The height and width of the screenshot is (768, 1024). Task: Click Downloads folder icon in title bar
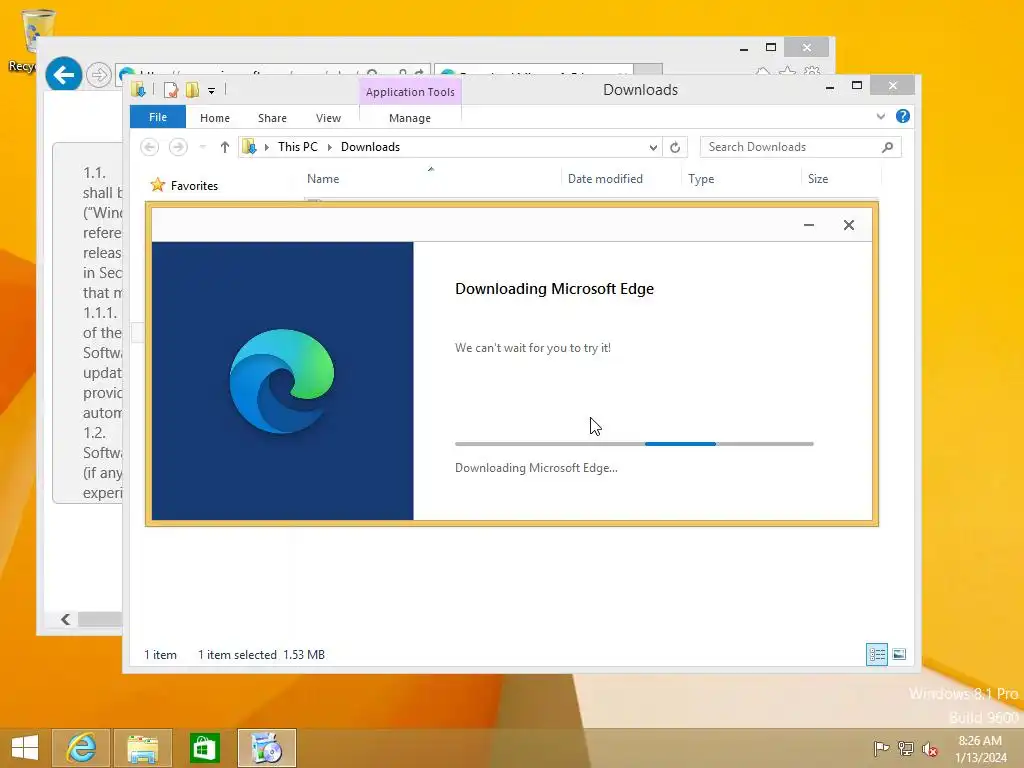tap(138, 89)
